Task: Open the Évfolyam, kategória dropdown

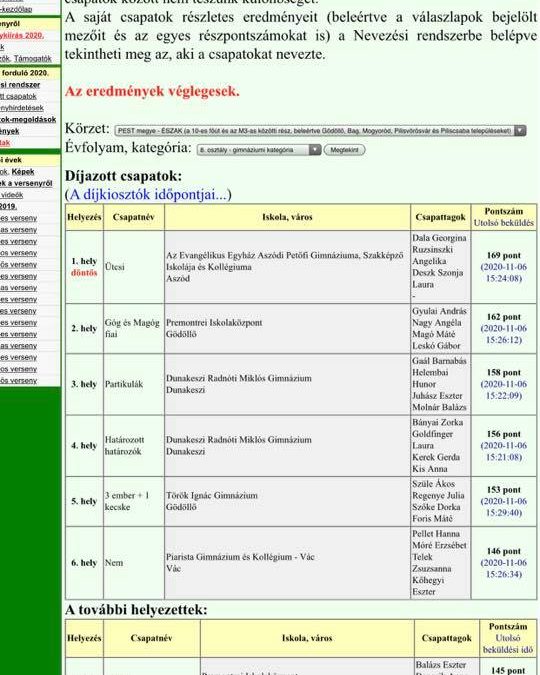Action: click(259, 150)
